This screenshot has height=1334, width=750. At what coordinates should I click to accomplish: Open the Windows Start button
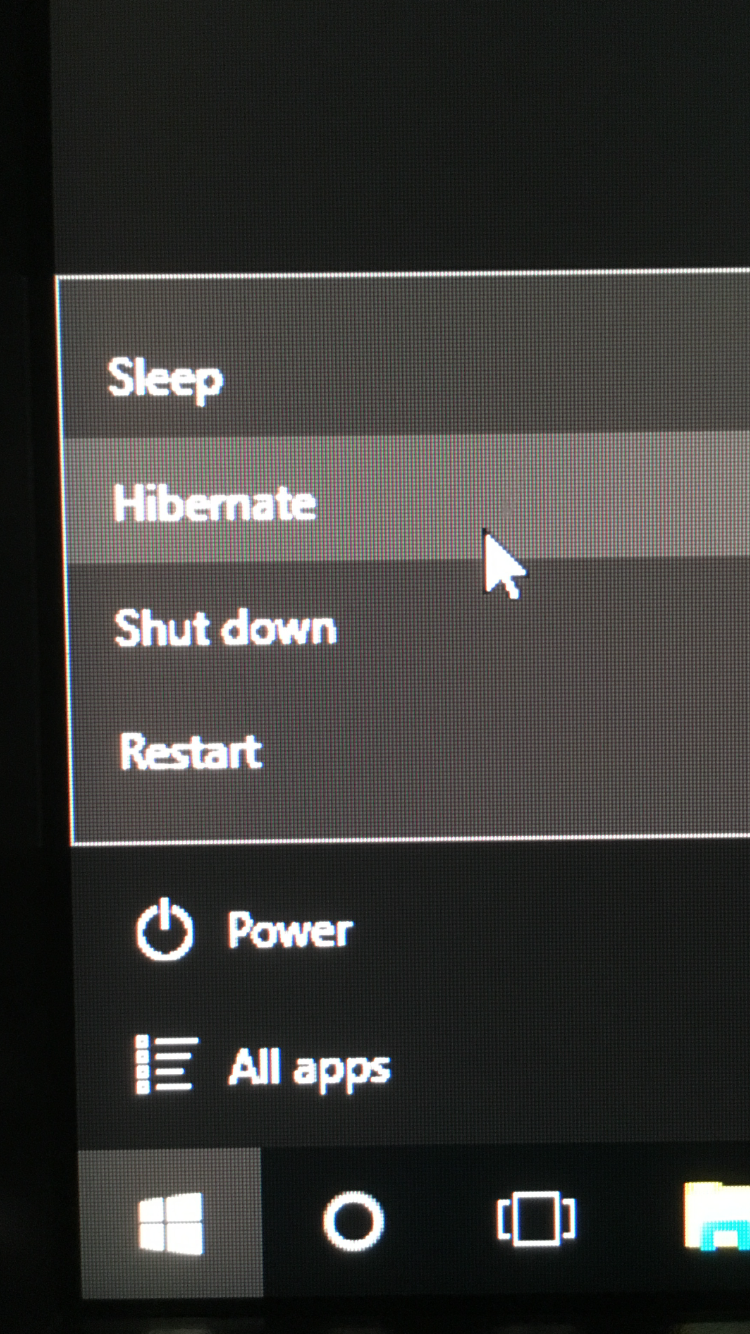click(x=171, y=1222)
